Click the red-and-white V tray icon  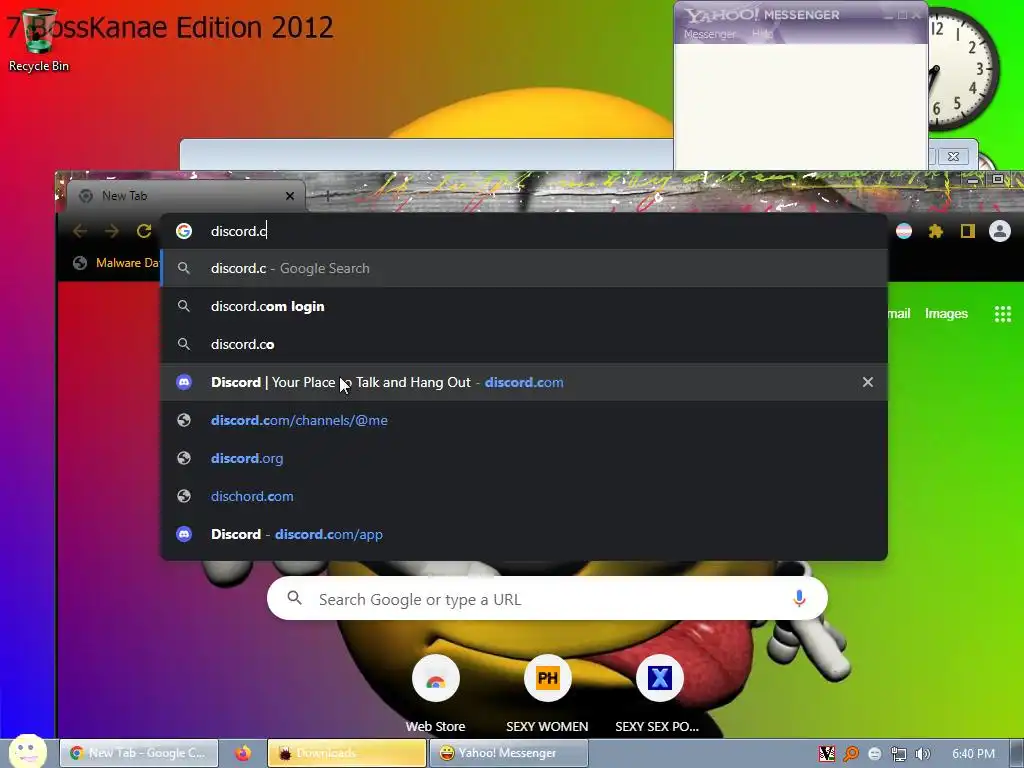(827, 754)
